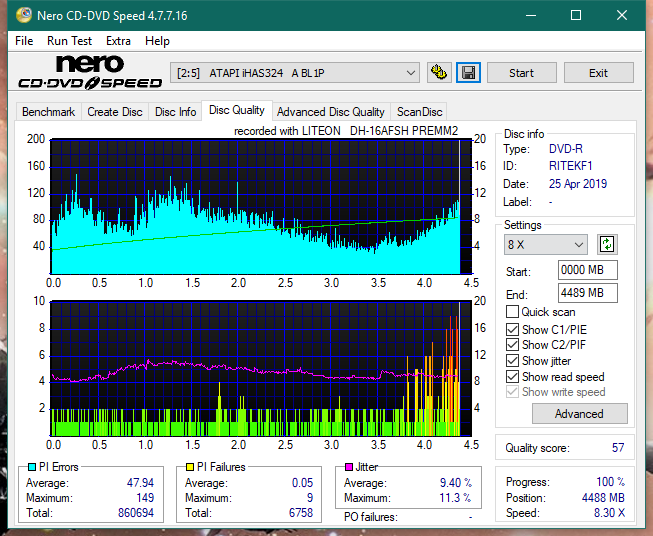Image resolution: width=653 pixels, height=536 pixels.
Task: Open the drive options icon
Action: pyautogui.click(x=439, y=73)
